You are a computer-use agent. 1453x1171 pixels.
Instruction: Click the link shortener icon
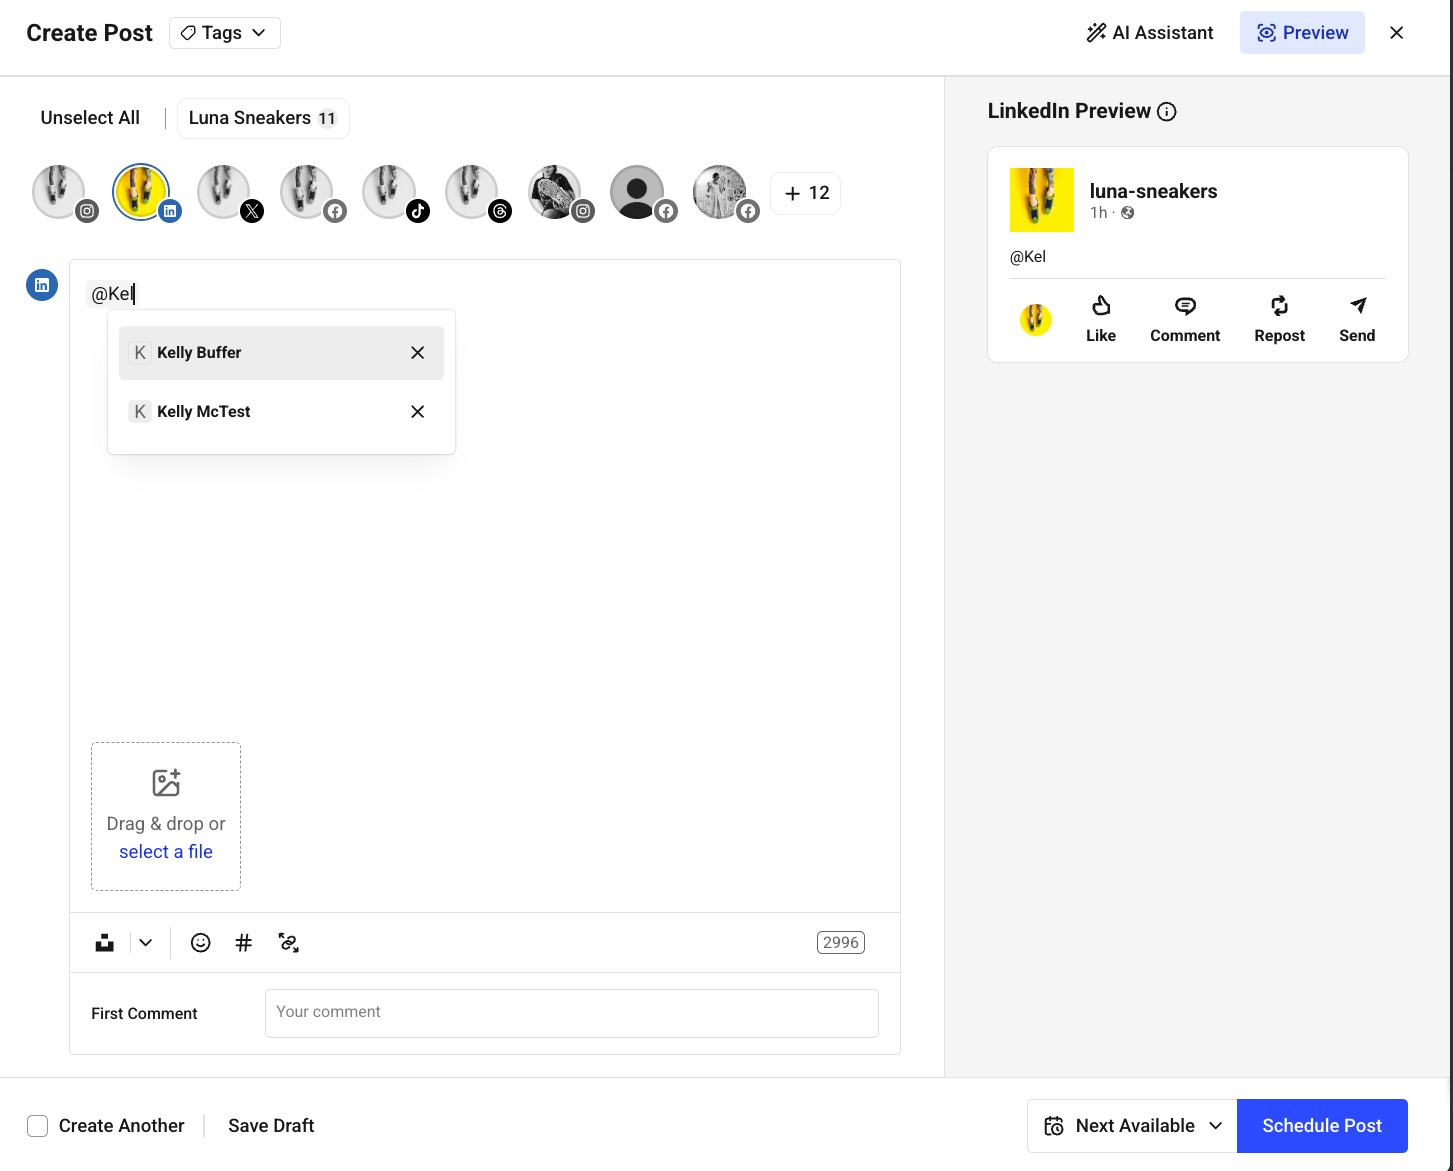tap(289, 942)
